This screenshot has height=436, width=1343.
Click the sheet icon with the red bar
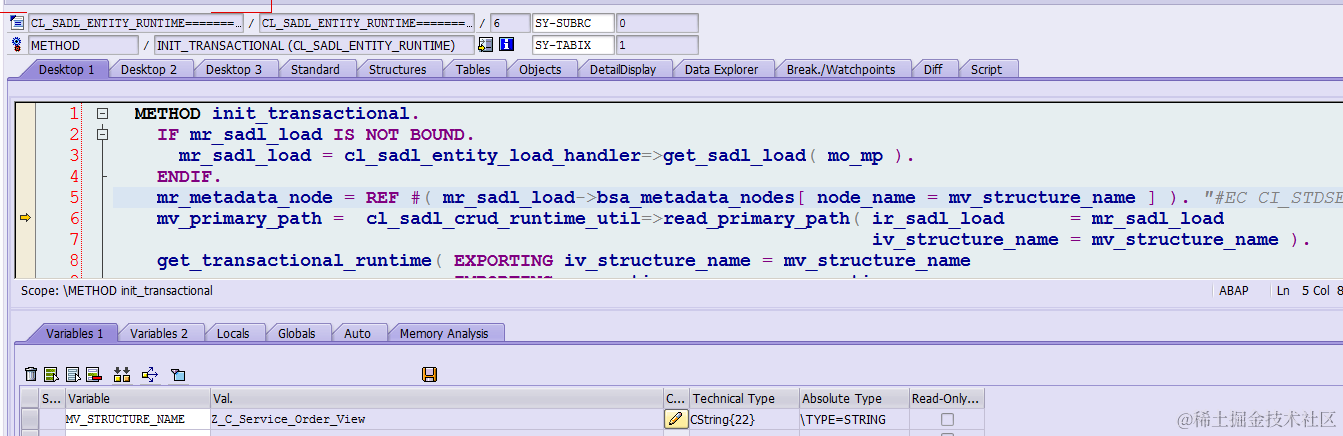click(x=94, y=374)
